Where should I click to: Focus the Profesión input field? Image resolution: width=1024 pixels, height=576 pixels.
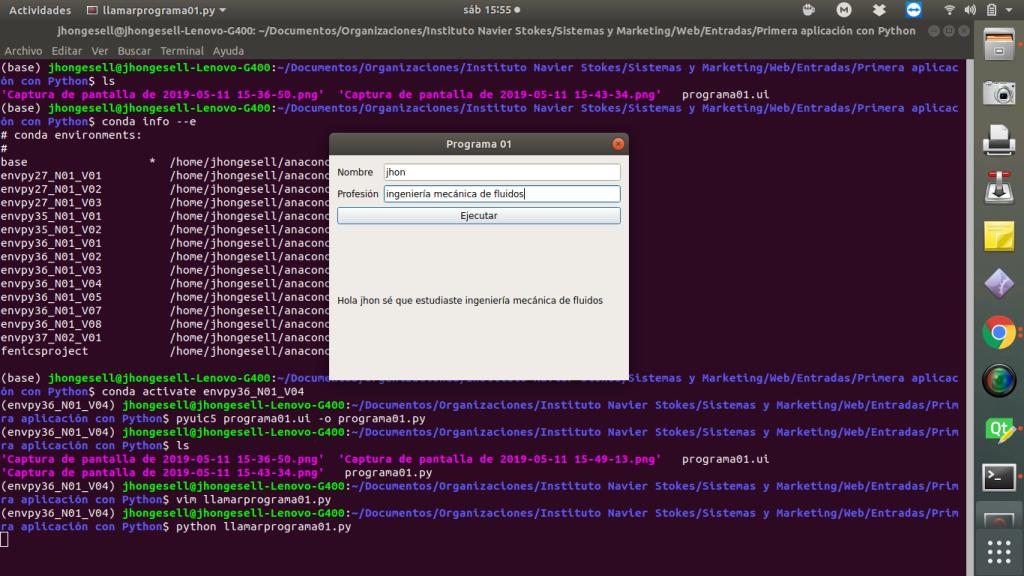click(x=502, y=194)
